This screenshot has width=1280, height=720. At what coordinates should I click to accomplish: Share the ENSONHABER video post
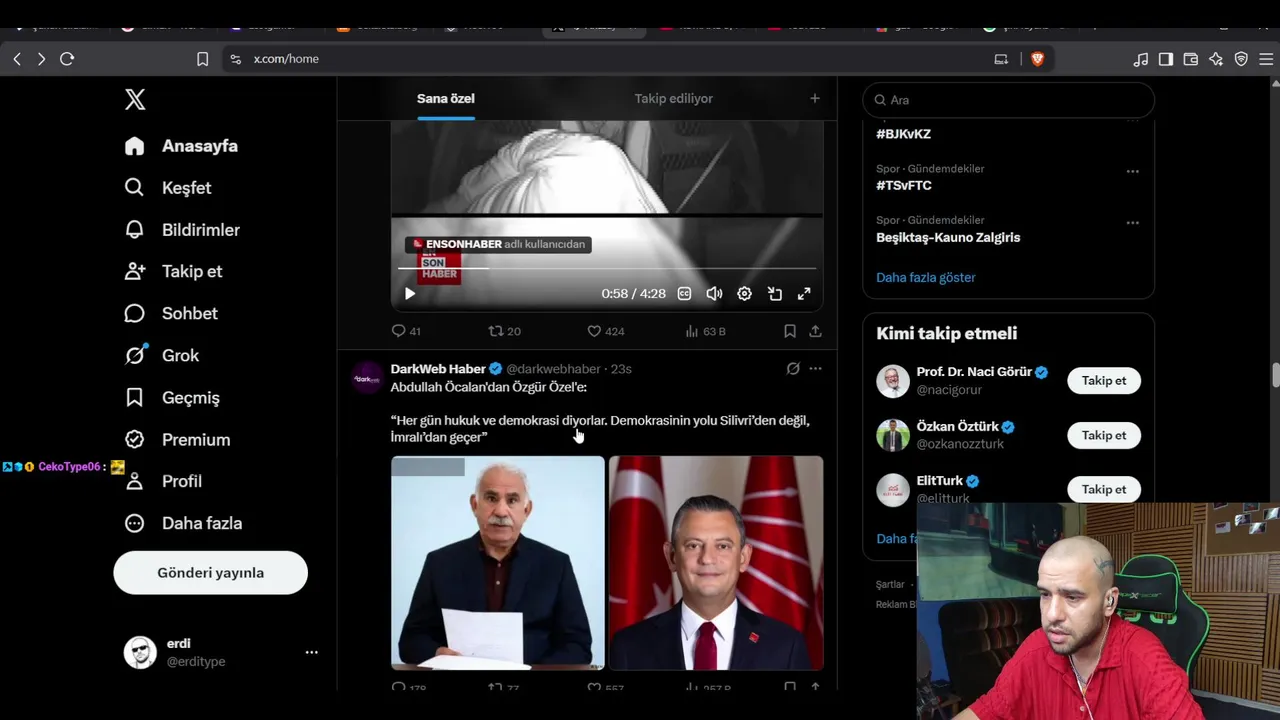coord(815,331)
